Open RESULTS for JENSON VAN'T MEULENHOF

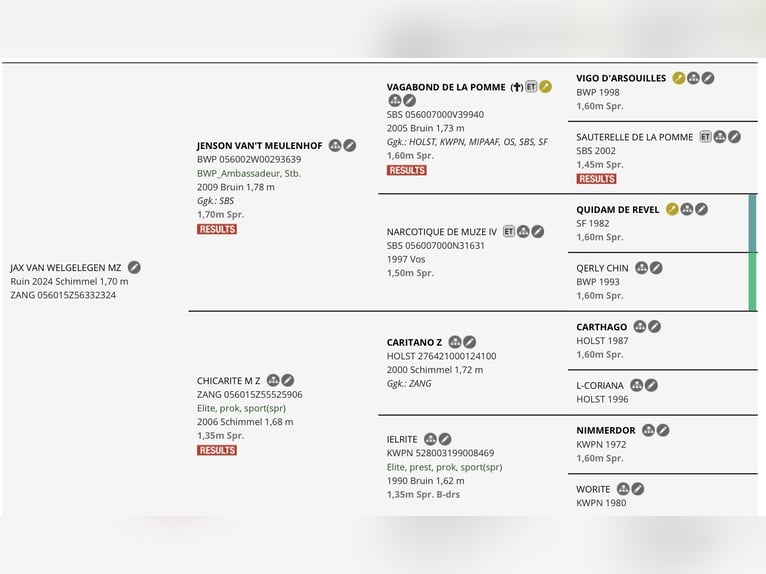pos(217,229)
